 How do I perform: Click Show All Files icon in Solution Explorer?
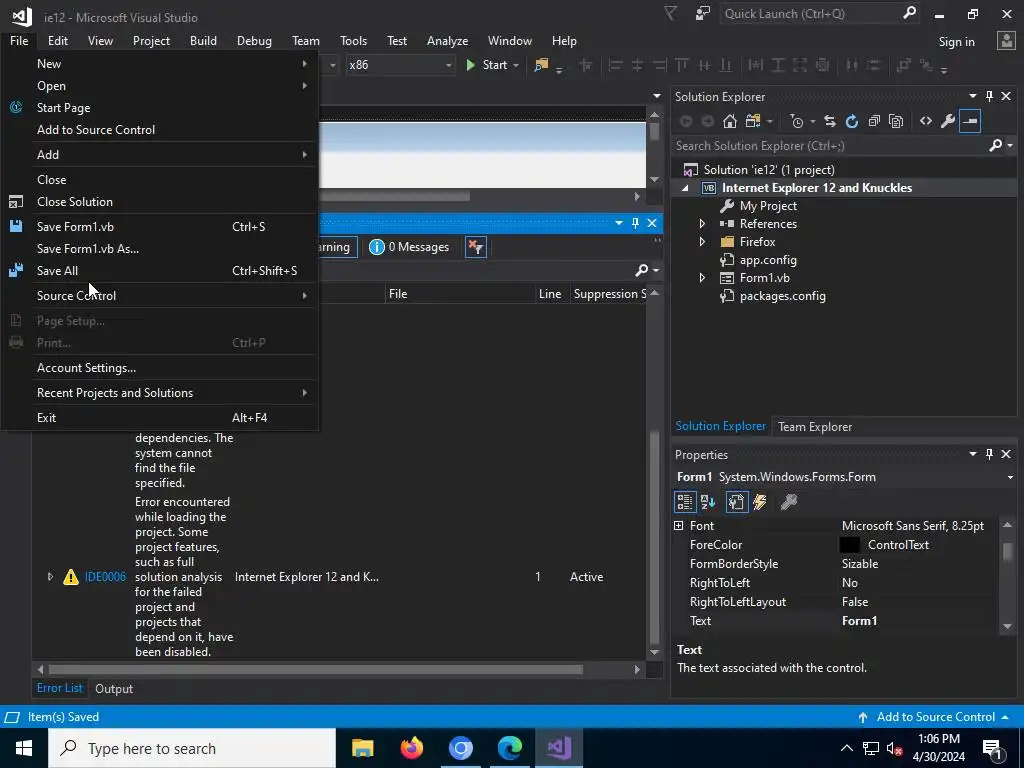coord(896,121)
